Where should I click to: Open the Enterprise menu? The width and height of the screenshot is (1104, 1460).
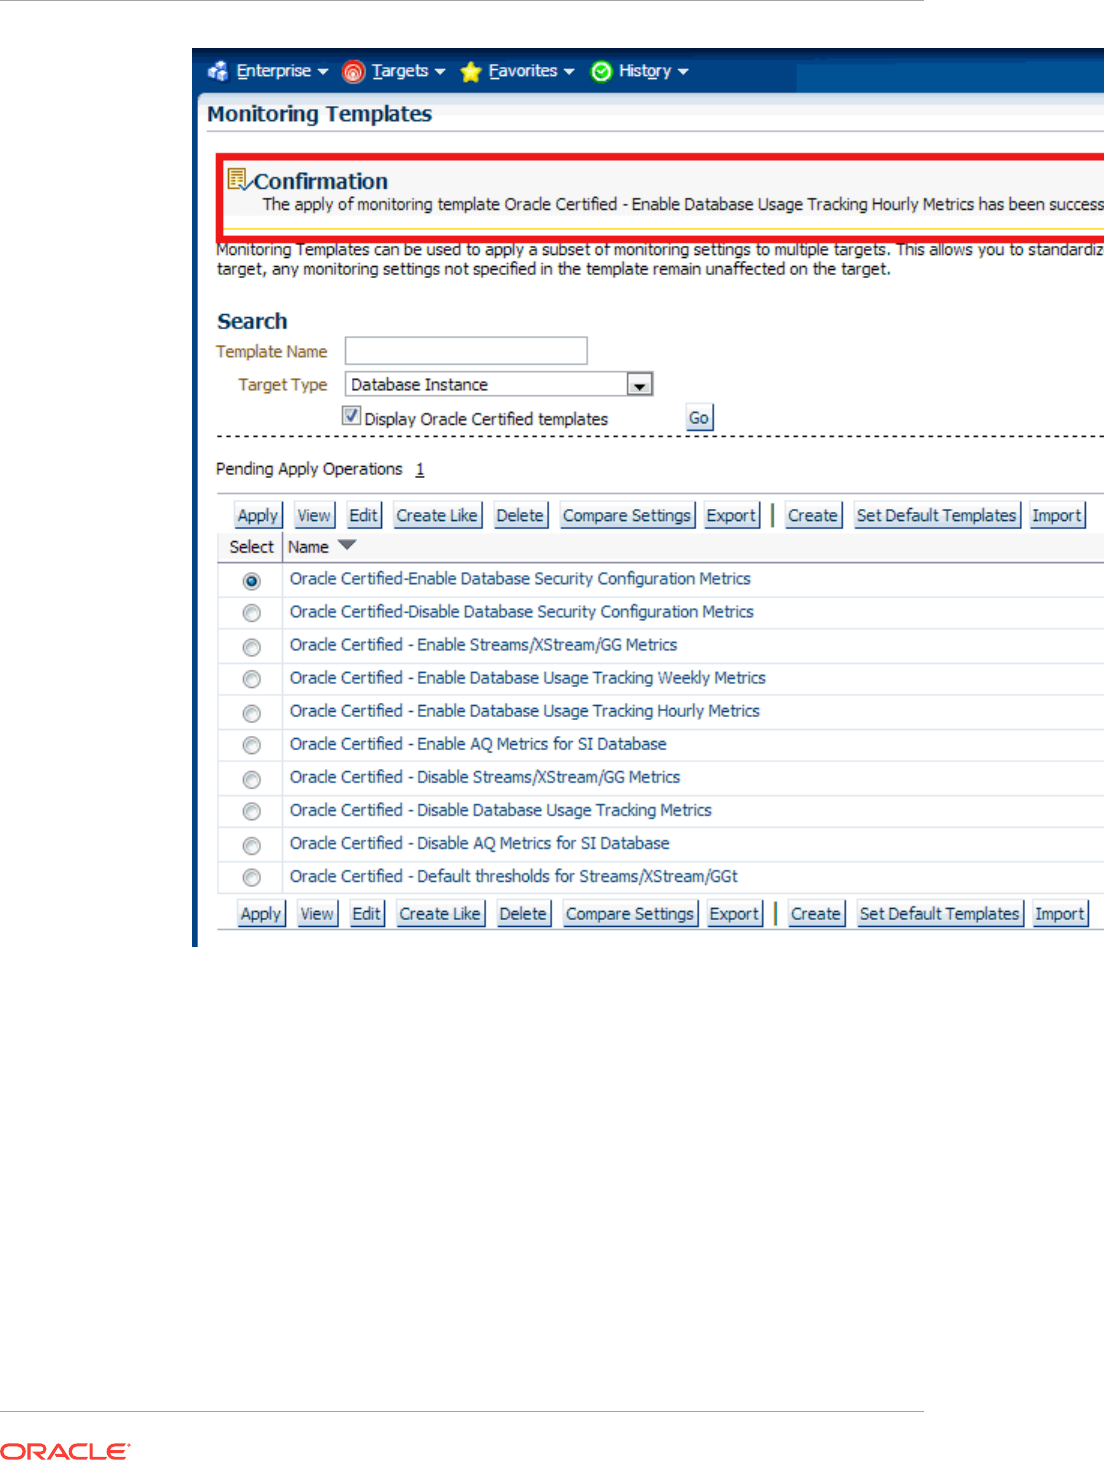tap(281, 71)
